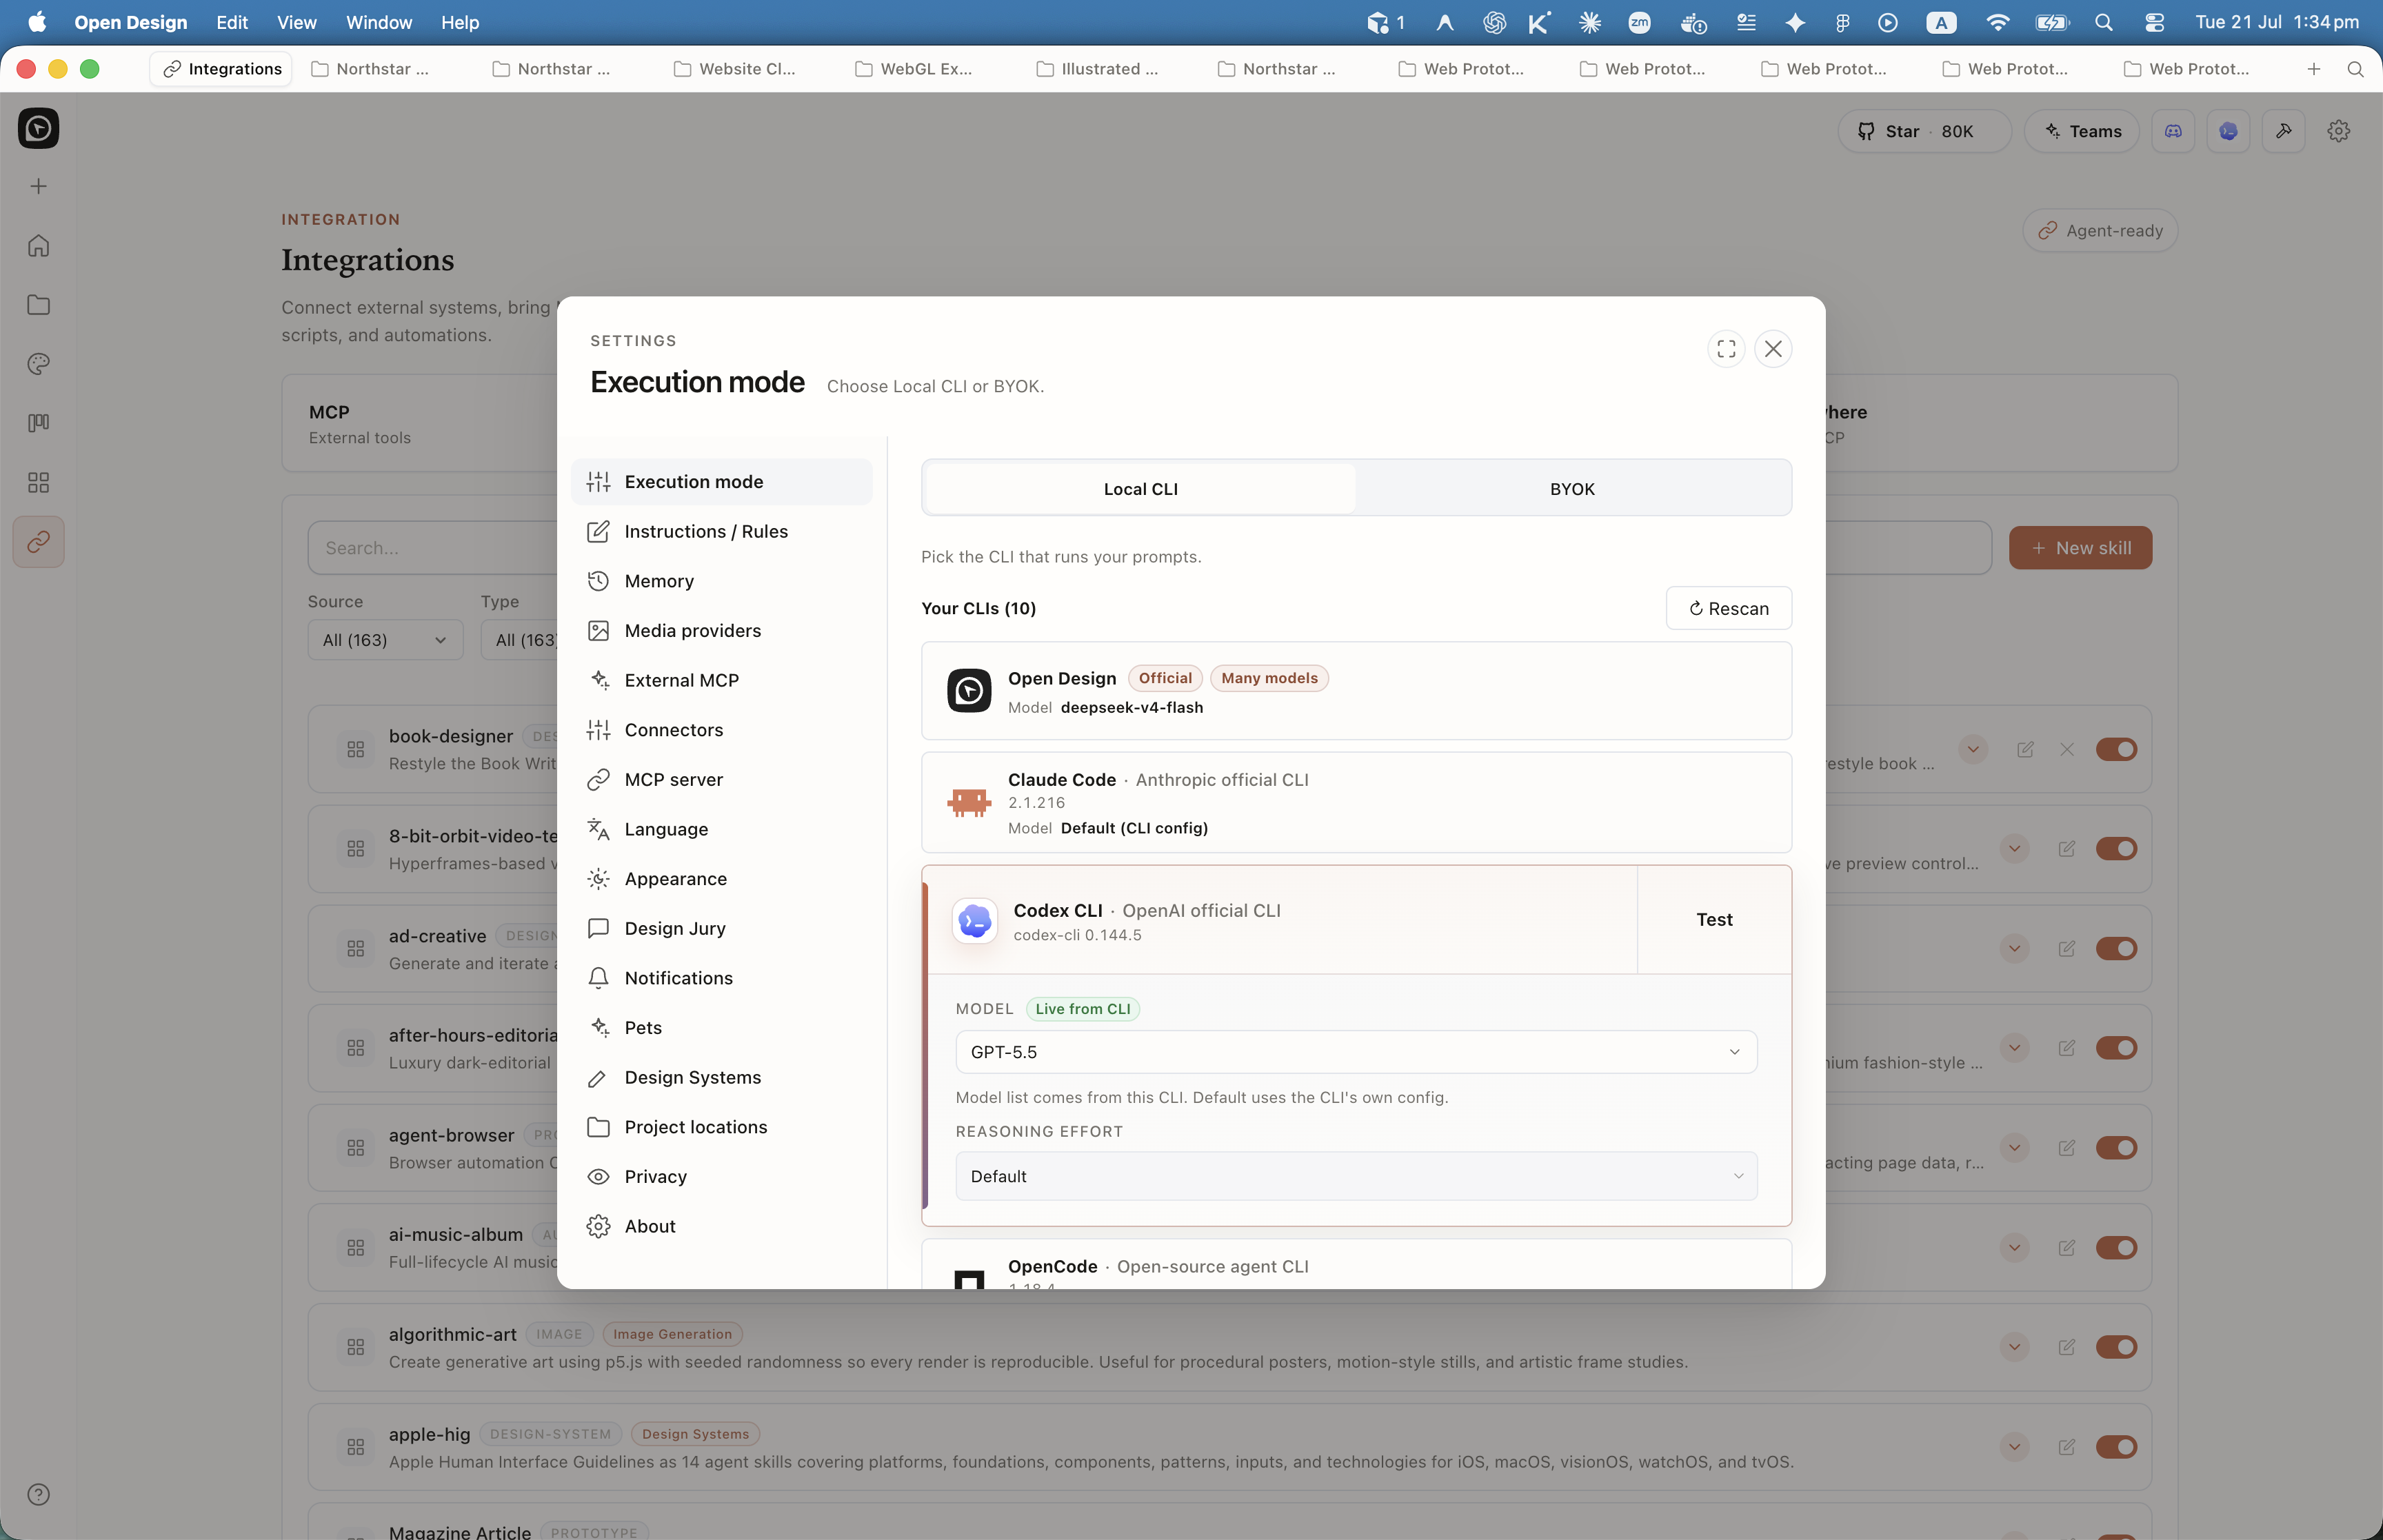Close the Settings dialog
The width and height of the screenshot is (2383, 1540).
[x=1773, y=349]
